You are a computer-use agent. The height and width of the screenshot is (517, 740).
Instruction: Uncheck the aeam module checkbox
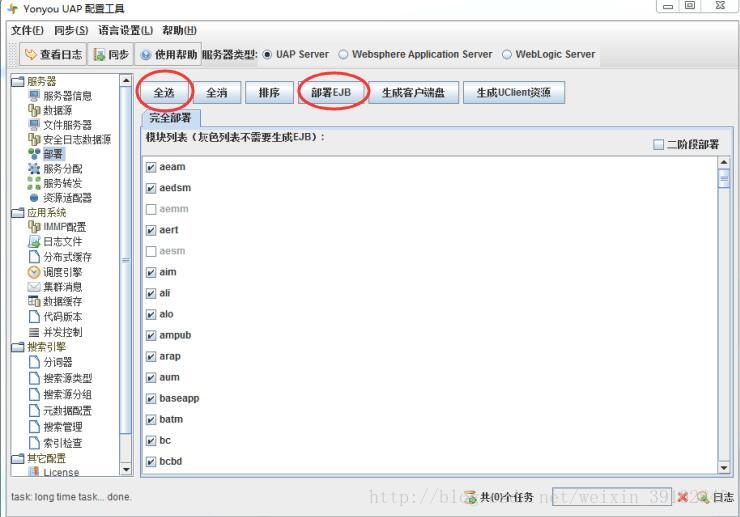[x=151, y=167]
